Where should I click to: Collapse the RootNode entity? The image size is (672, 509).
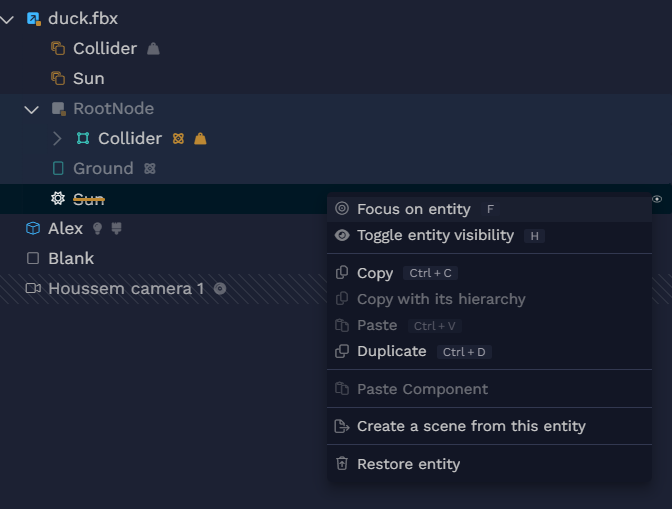click(x=32, y=109)
